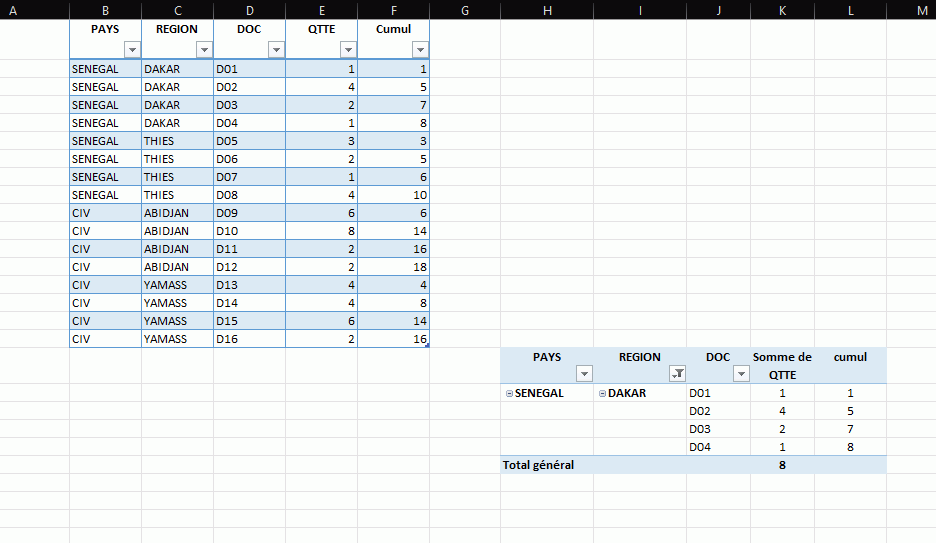Select the Cumul value 18 in row D12

click(393, 267)
